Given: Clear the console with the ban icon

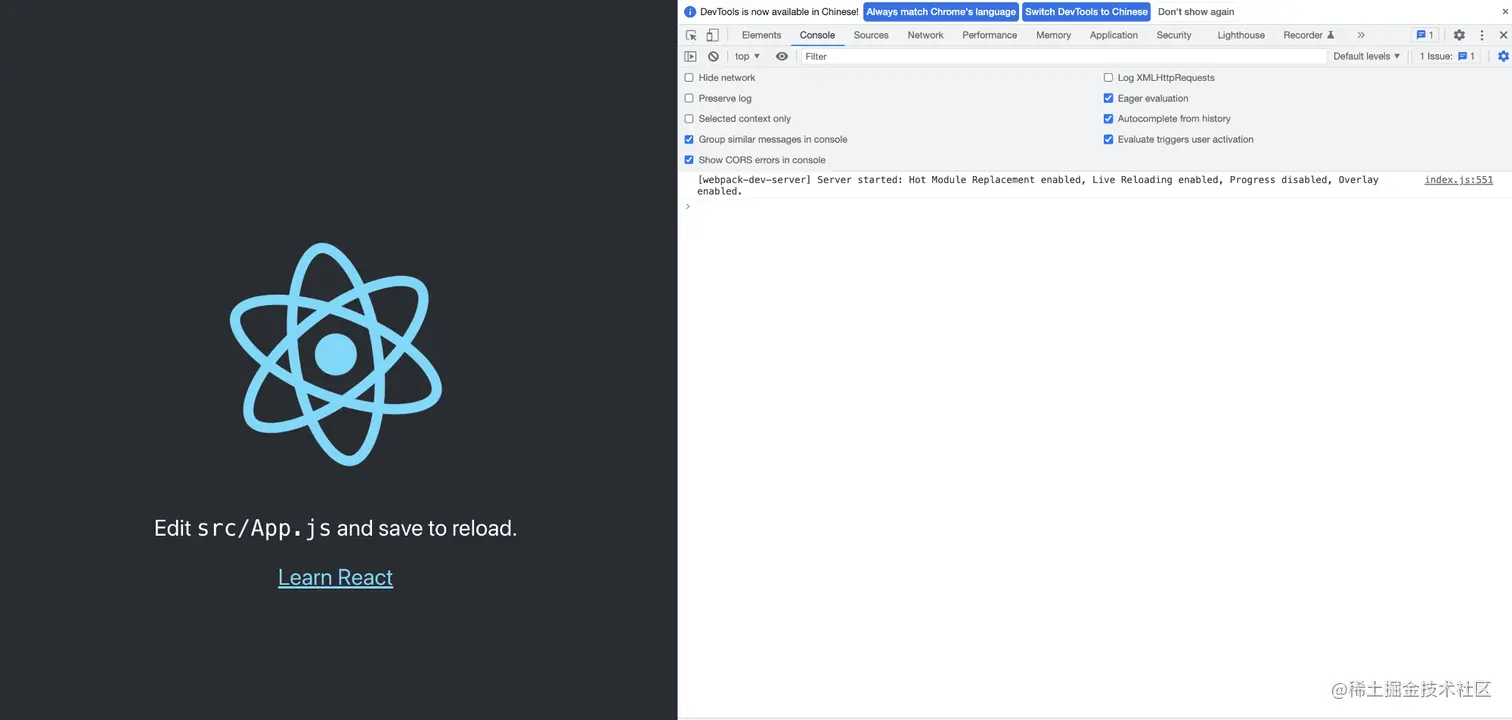Looking at the screenshot, I should [713, 57].
